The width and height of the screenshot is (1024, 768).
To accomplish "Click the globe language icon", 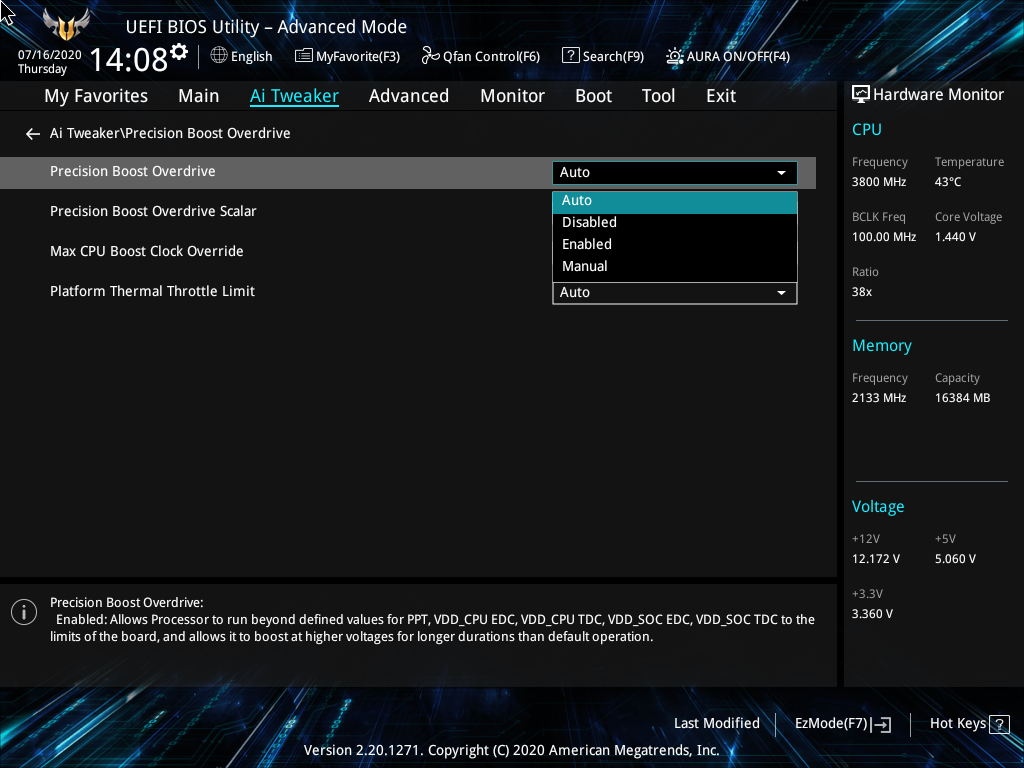I will click(219, 56).
